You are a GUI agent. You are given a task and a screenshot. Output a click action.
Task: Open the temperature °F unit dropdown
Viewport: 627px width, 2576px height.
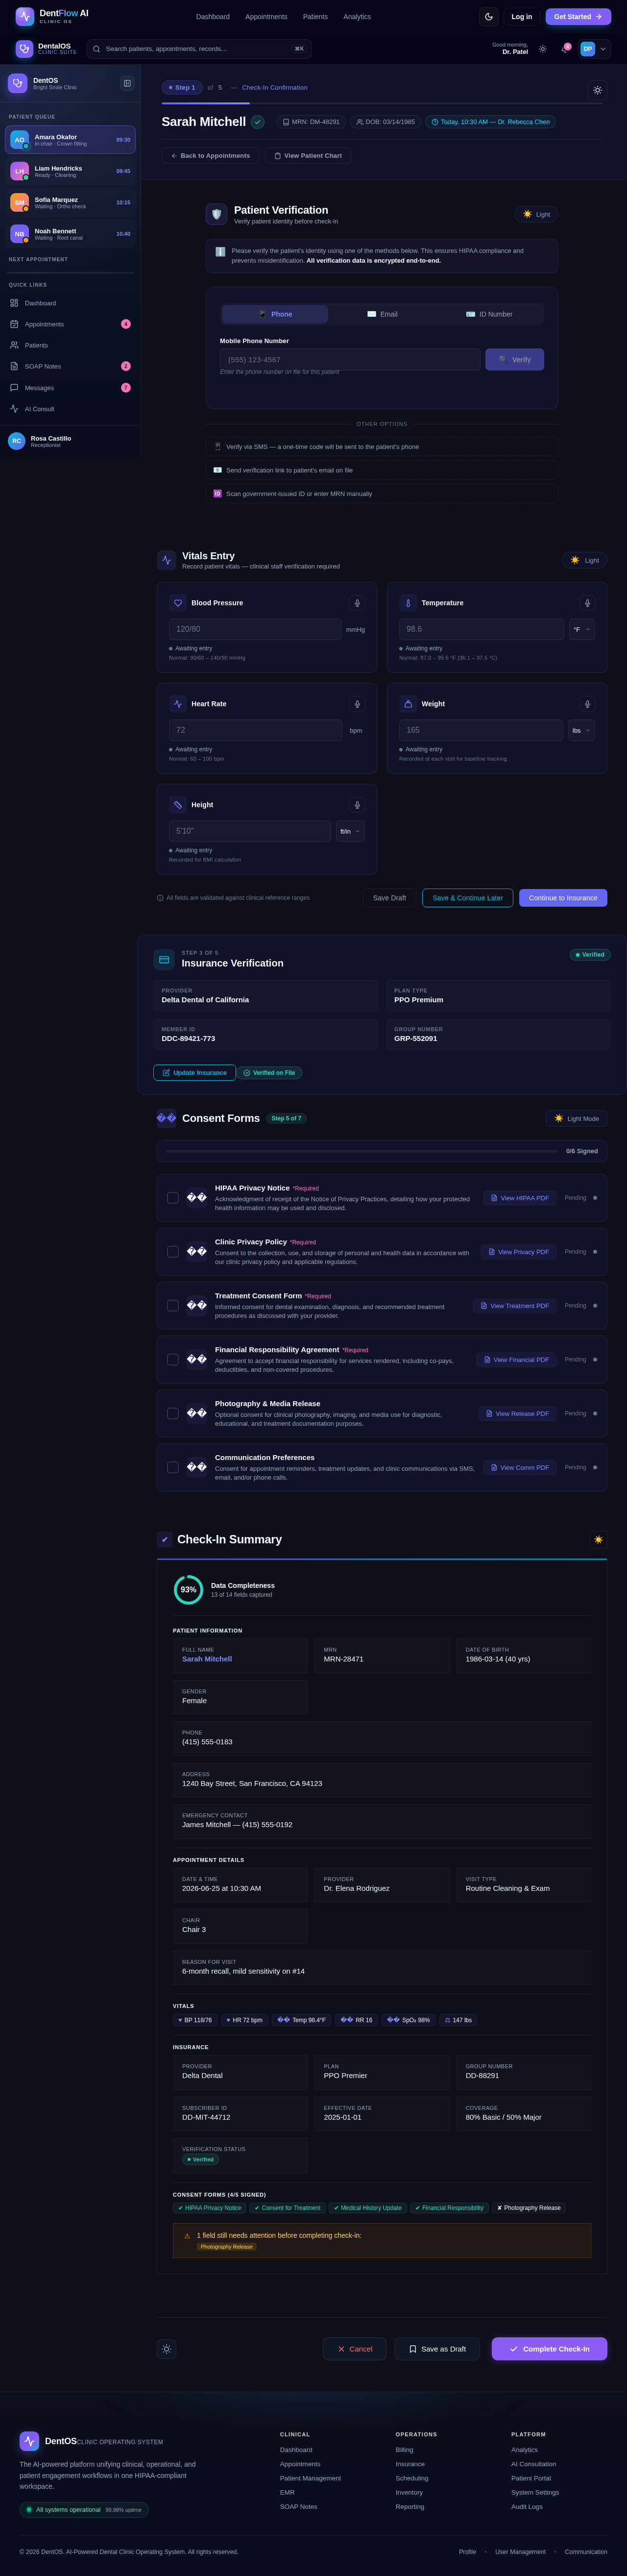(x=582, y=629)
